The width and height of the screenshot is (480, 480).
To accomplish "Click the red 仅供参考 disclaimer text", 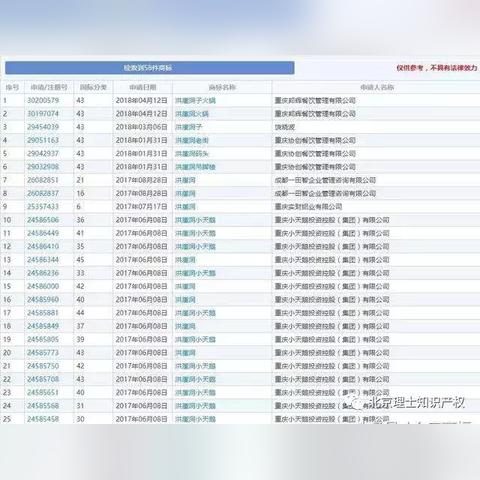I will [437, 68].
